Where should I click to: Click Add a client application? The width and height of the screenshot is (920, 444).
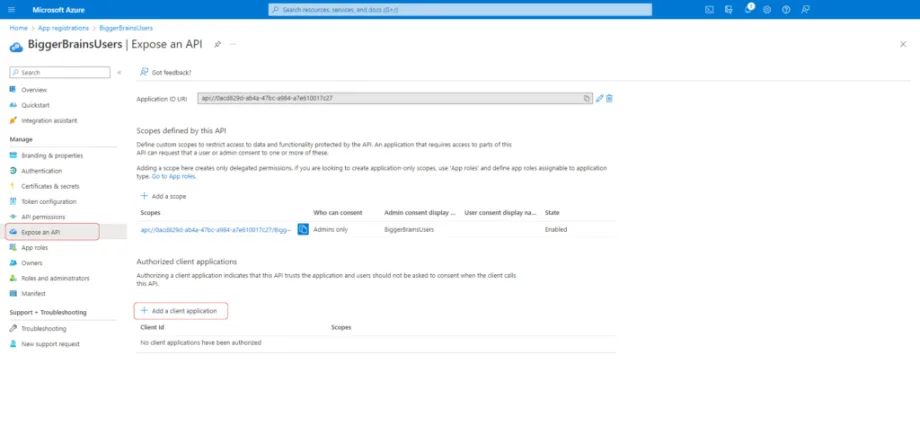[180, 311]
